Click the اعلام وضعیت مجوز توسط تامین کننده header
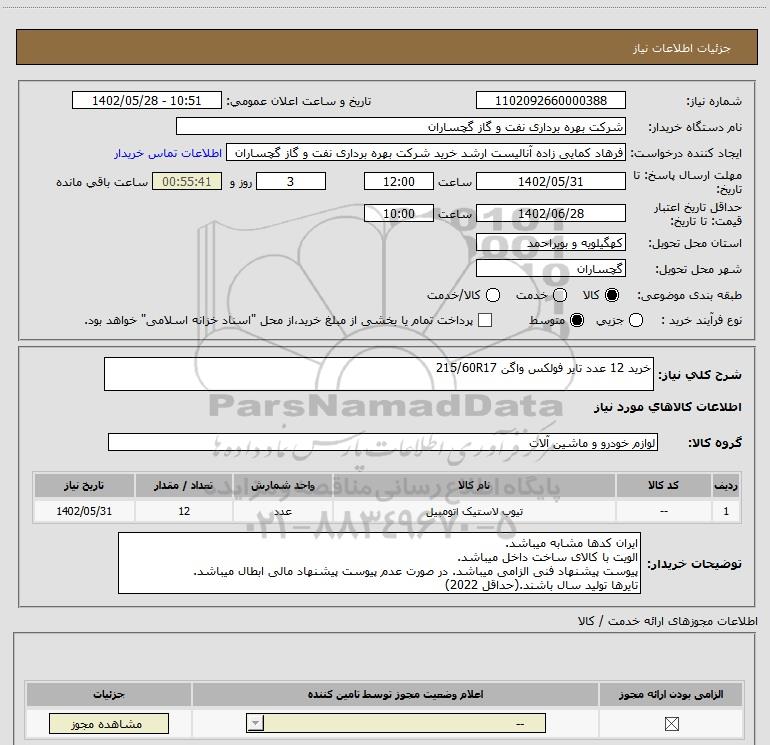The image size is (770, 745). click(x=395, y=694)
